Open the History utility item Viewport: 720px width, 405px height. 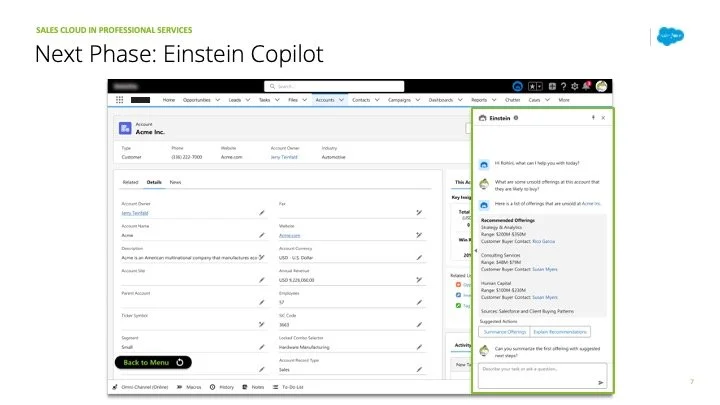pyautogui.click(x=222, y=387)
